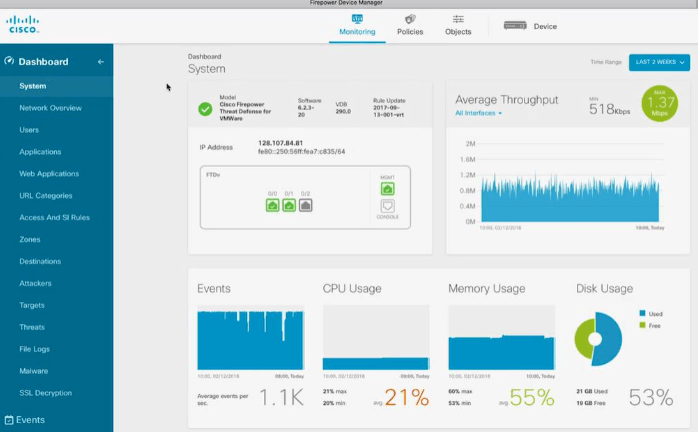698x432 pixels.
Task: Click the blue Used legend swatch
Action: tap(642, 313)
